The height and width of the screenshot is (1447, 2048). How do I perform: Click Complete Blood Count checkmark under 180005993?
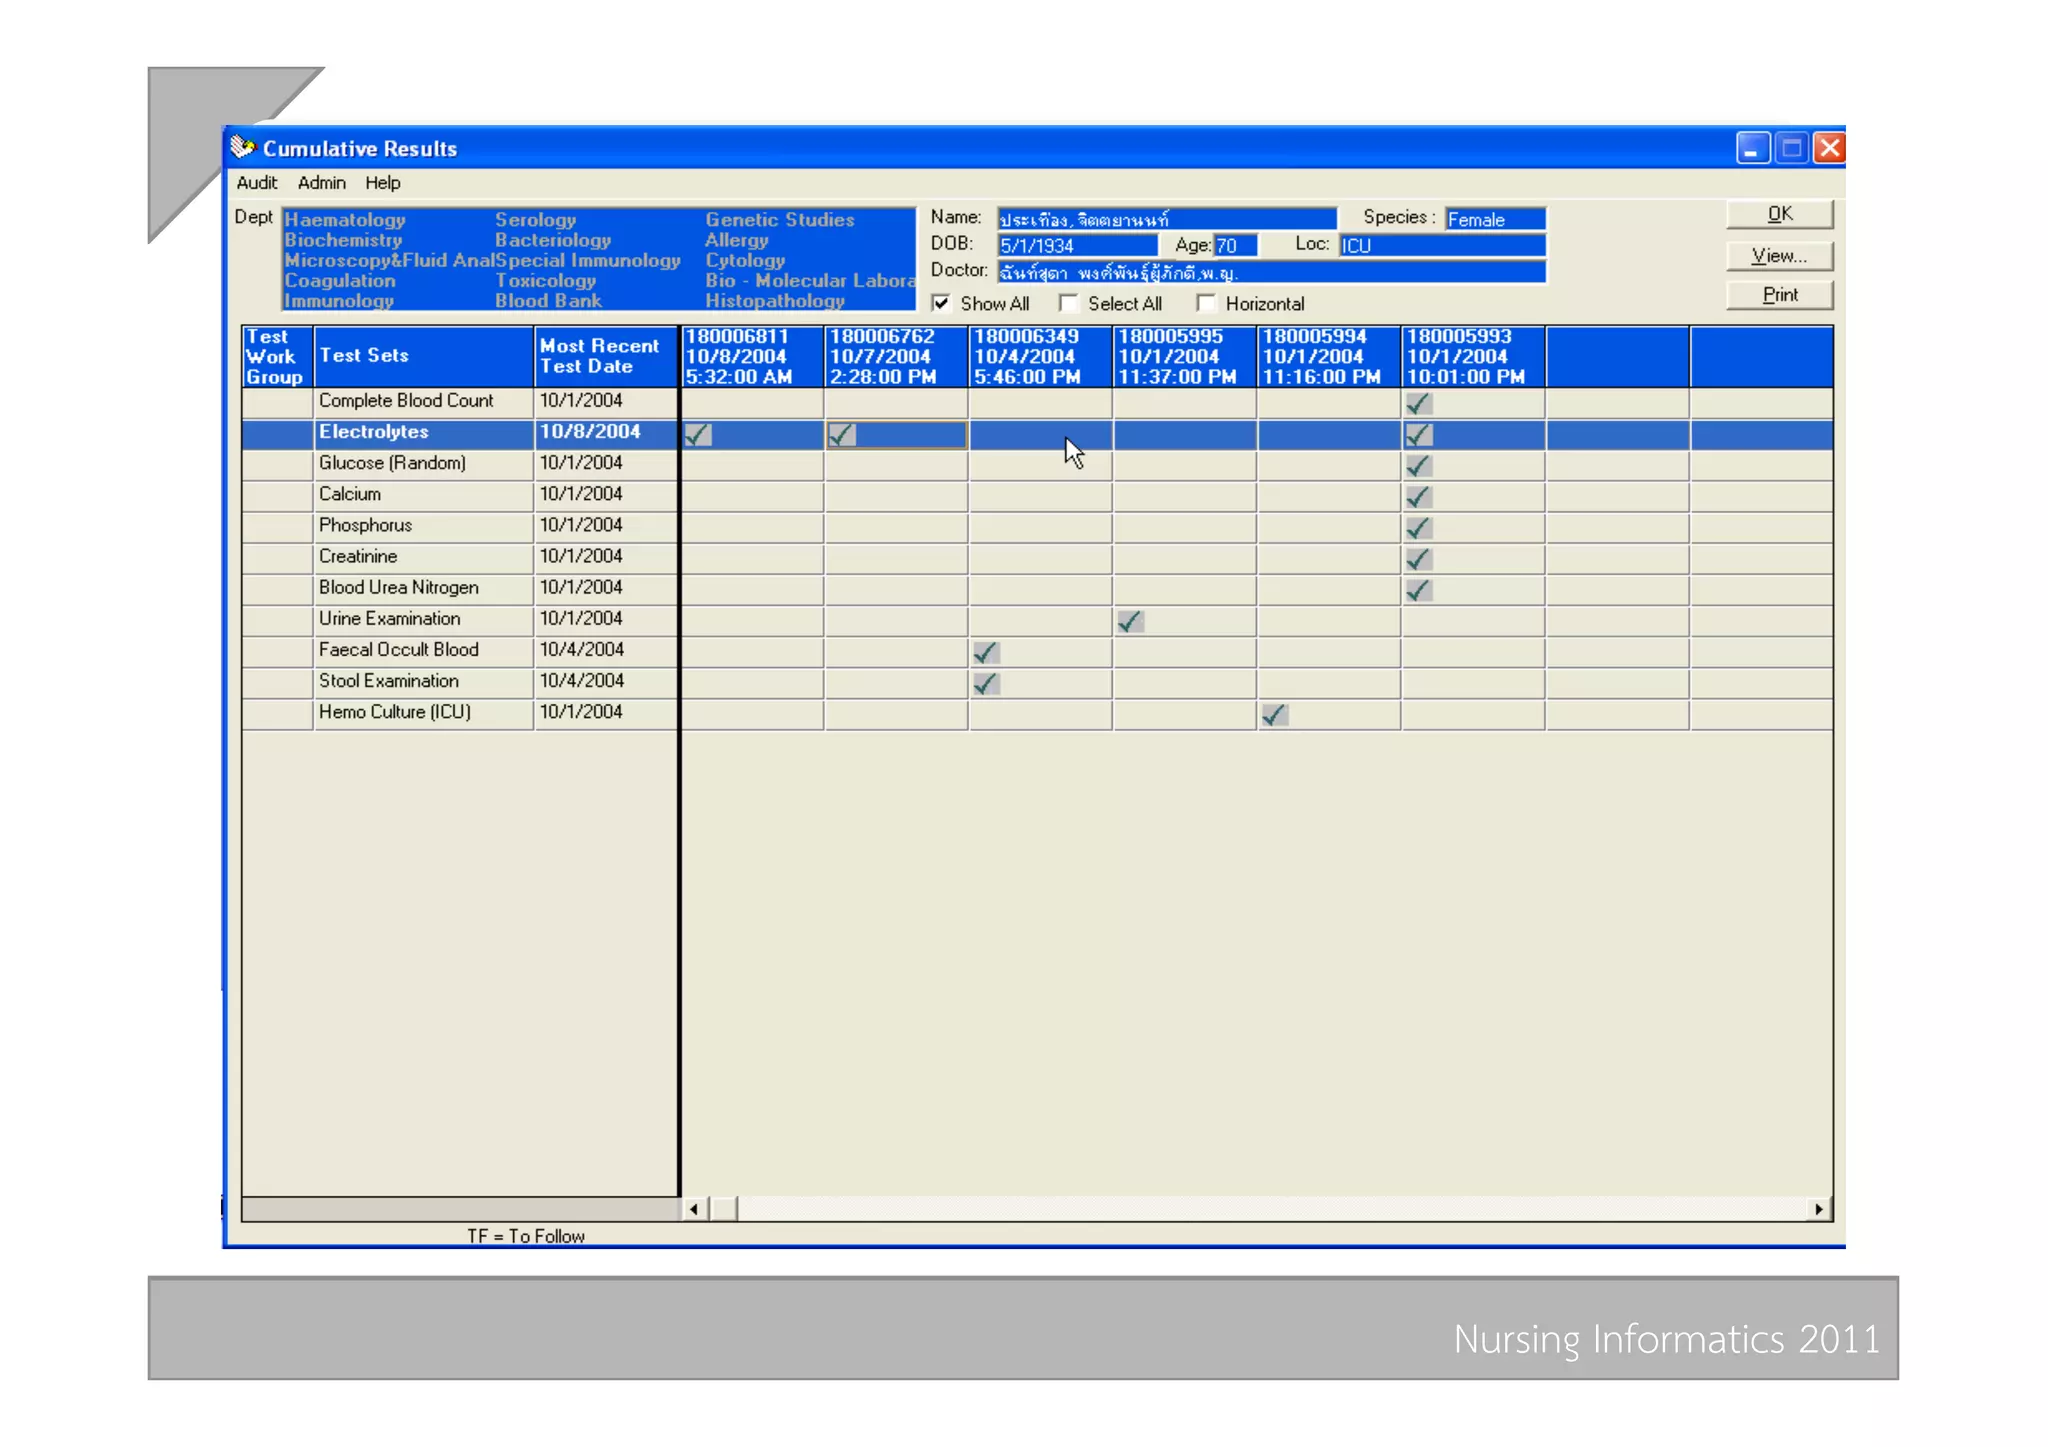click(1418, 404)
